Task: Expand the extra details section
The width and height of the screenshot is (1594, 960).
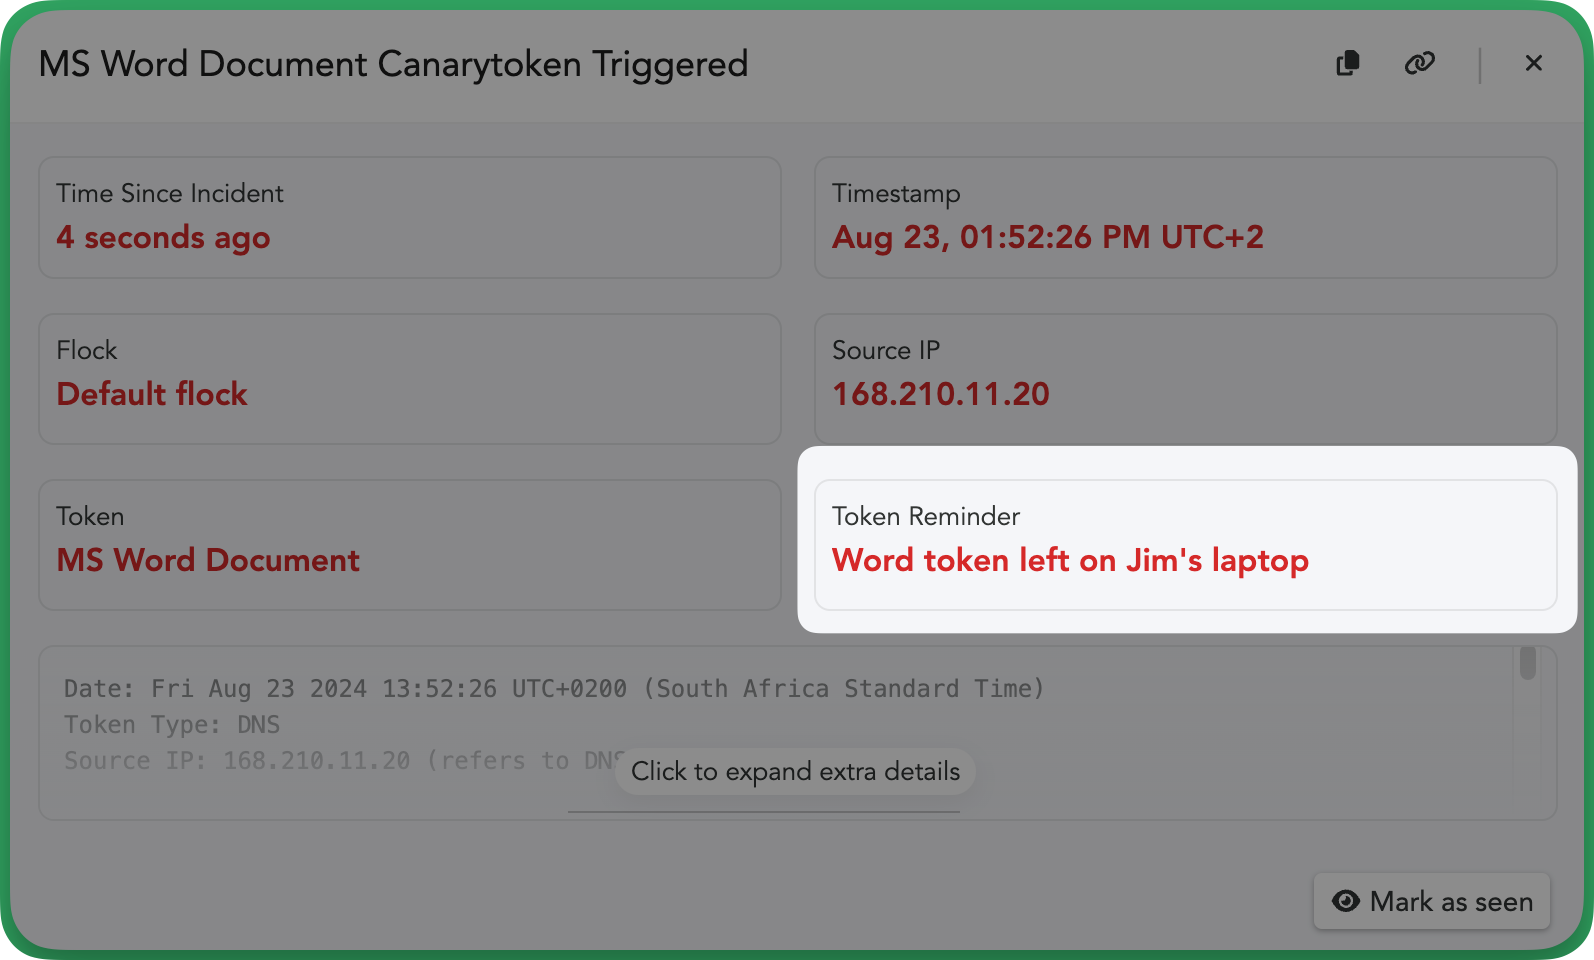Action: pyautogui.click(x=795, y=771)
